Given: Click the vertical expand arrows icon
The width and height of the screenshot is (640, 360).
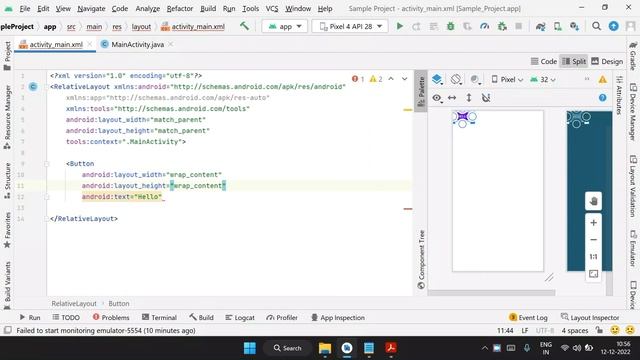Looking at the screenshot, I should tap(469, 98).
